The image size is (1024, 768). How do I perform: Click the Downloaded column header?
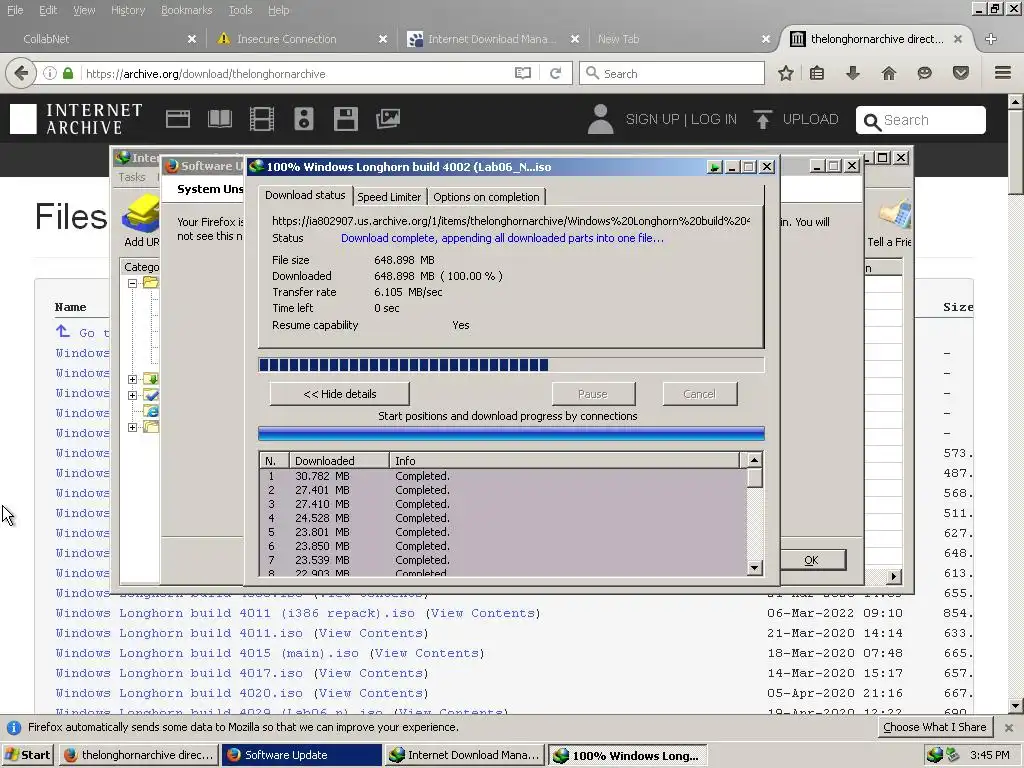pyautogui.click(x=339, y=460)
